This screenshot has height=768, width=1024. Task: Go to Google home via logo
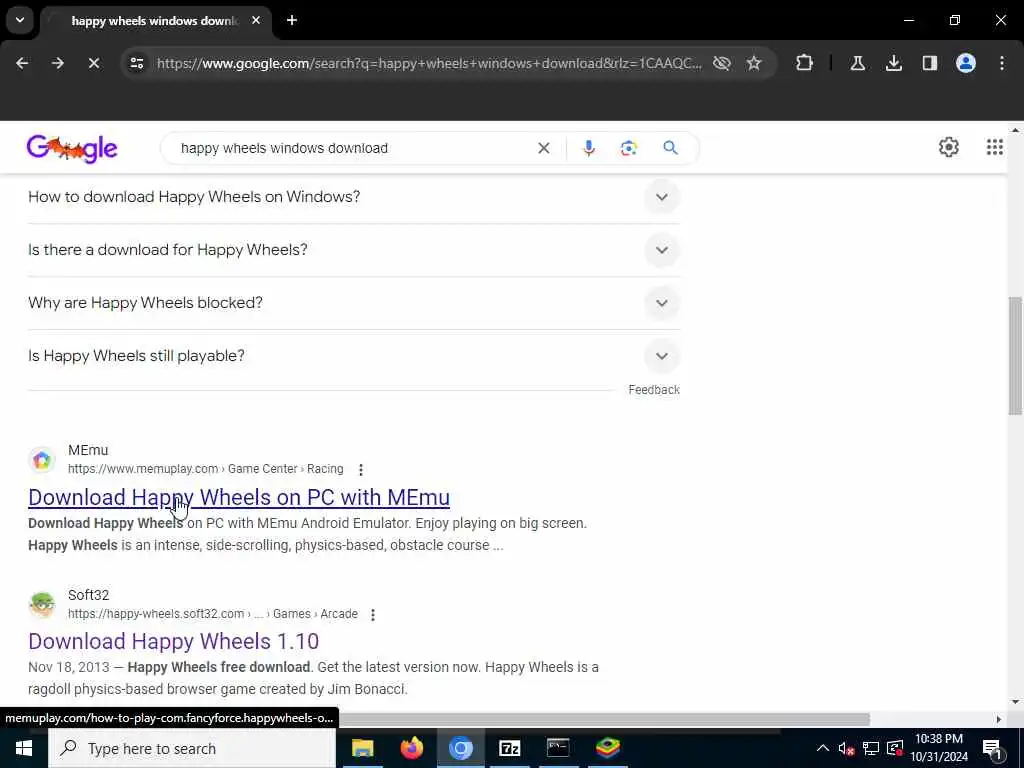tap(72, 149)
